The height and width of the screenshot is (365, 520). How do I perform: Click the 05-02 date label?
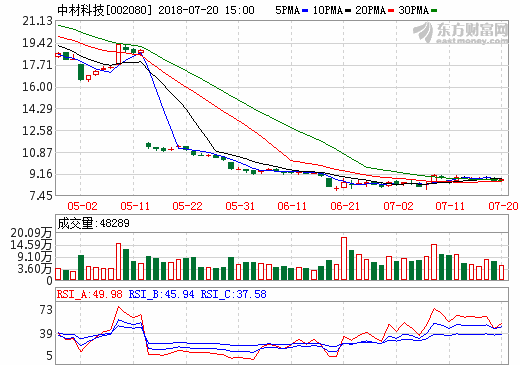click(x=82, y=206)
